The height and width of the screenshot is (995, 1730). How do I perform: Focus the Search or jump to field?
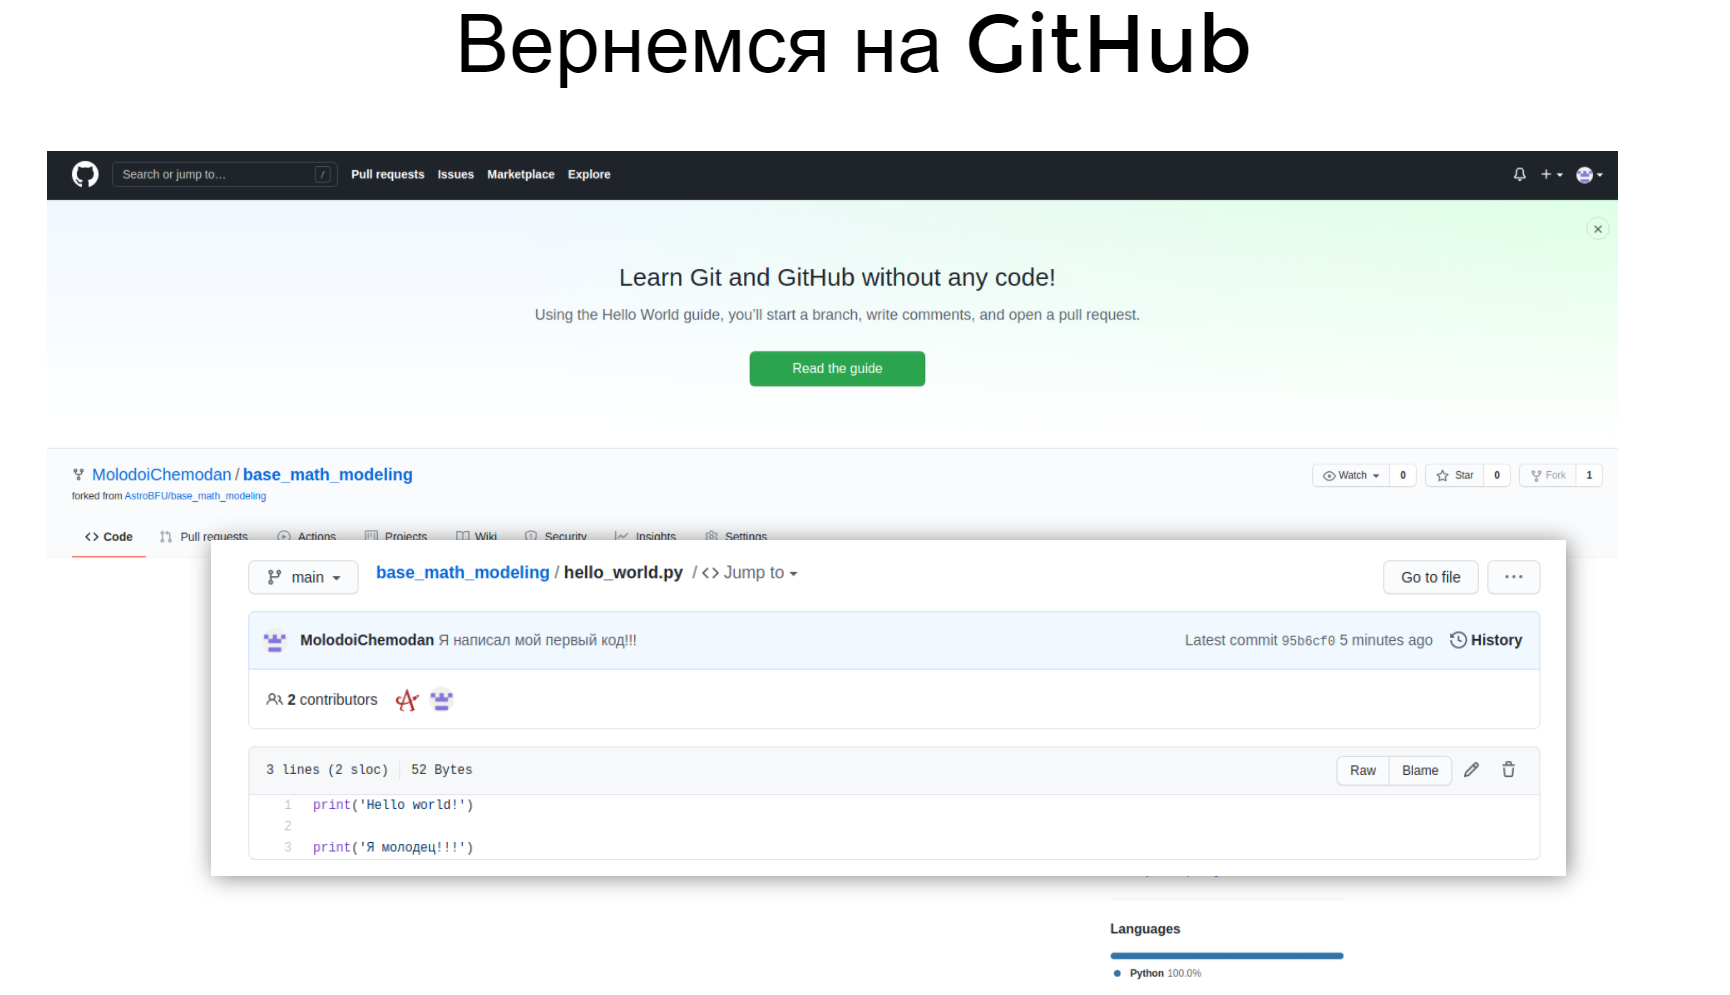(224, 174)
